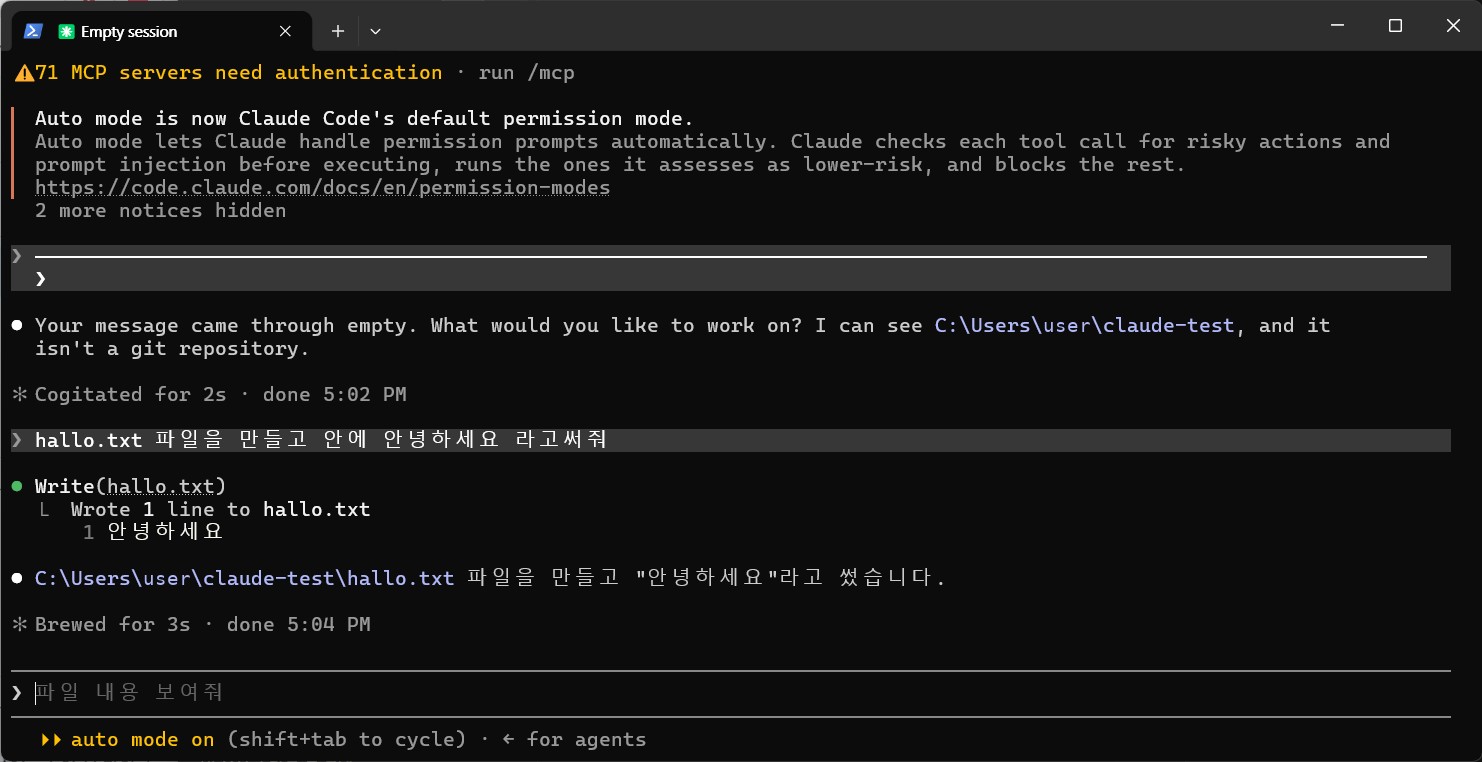Viewport: 1482px width, 762px height.
Task: Select the Empty session tab
Action: coord(160,31)
